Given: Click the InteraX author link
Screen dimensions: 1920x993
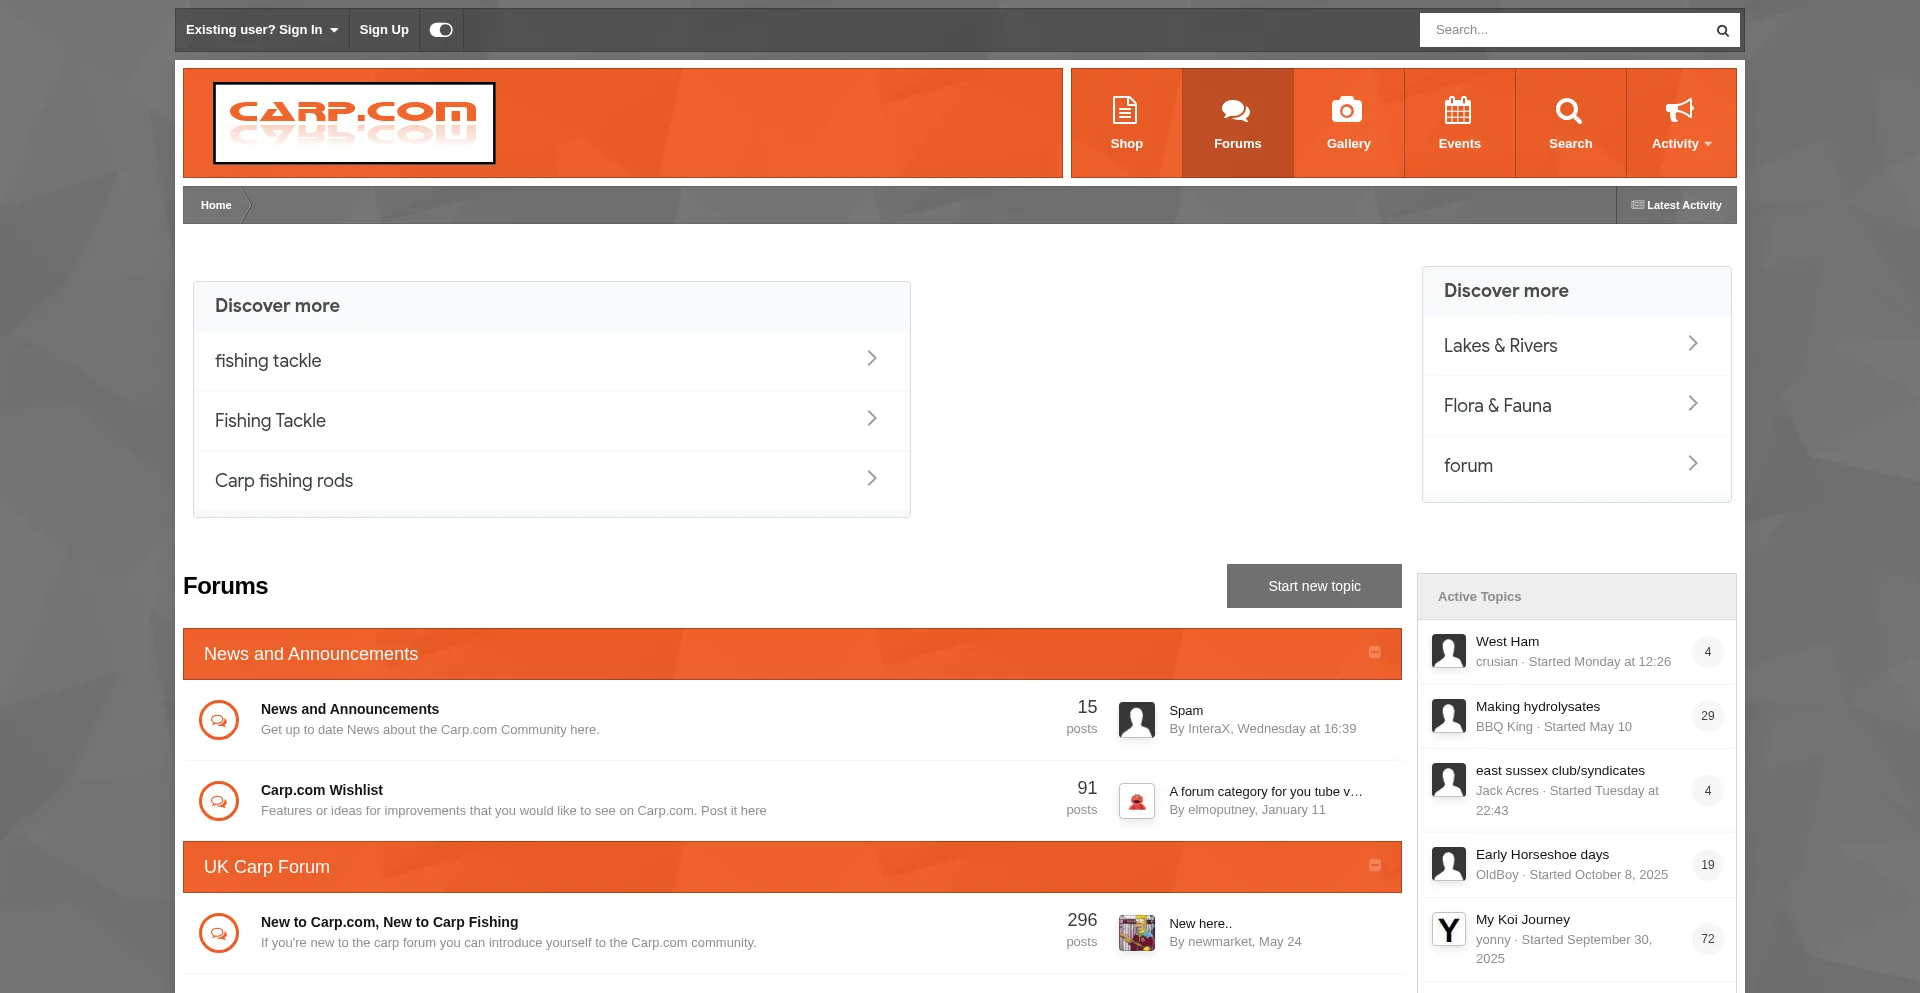Looking at the screenshot, I should click(x=1209, y=729).
